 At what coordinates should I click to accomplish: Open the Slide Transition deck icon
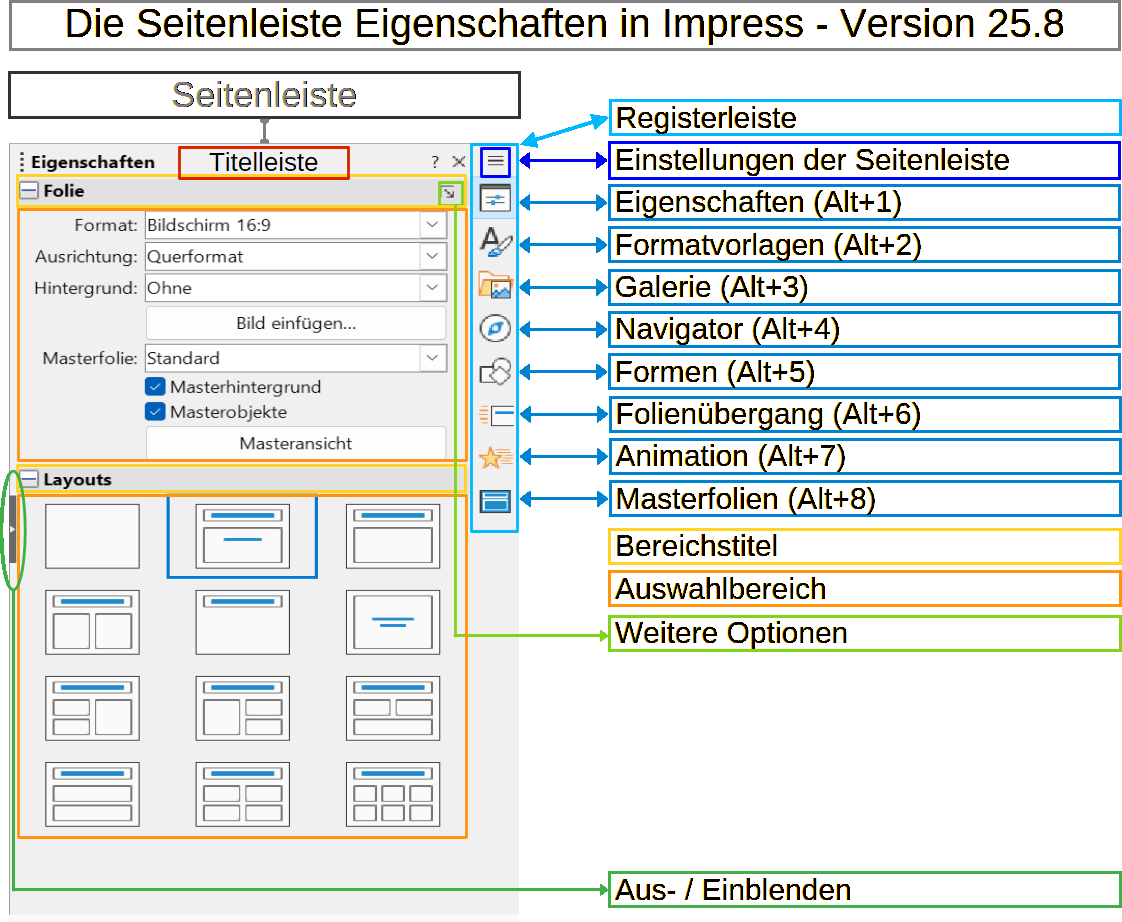point(495,414)
